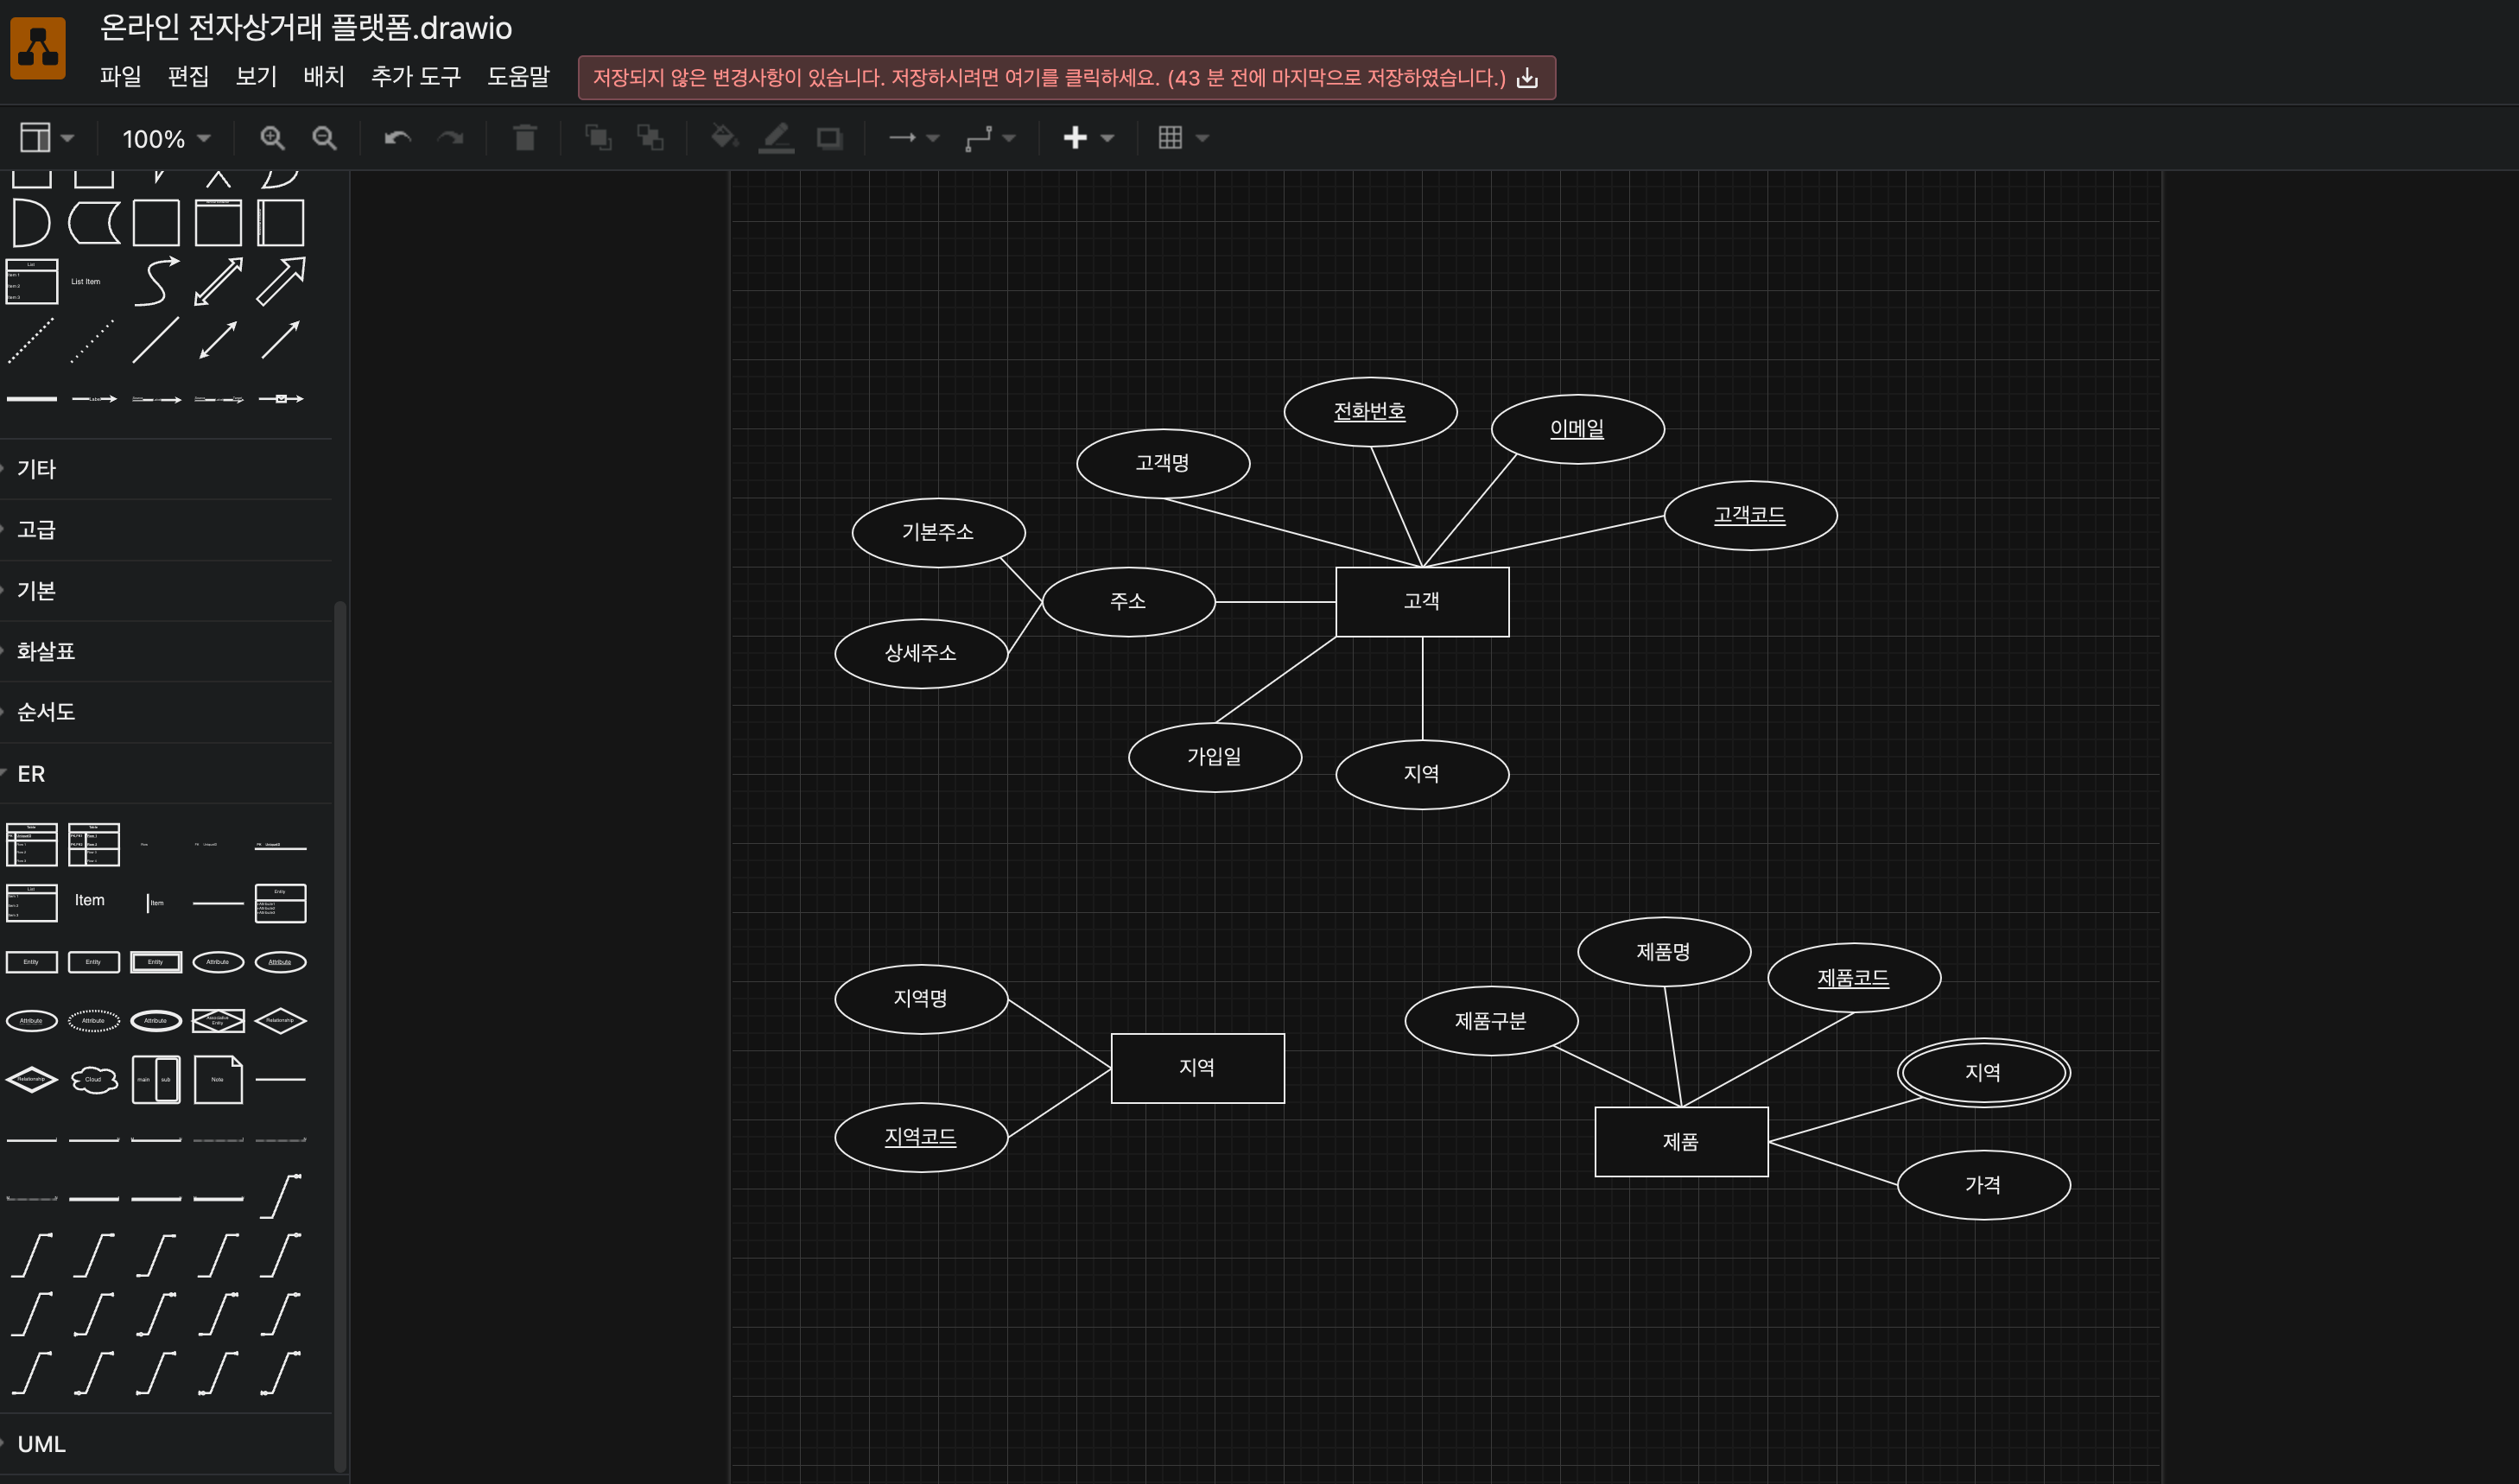Open the insert plus dropdown
Screen dimensions: 2519x1484
(1088, 138)
